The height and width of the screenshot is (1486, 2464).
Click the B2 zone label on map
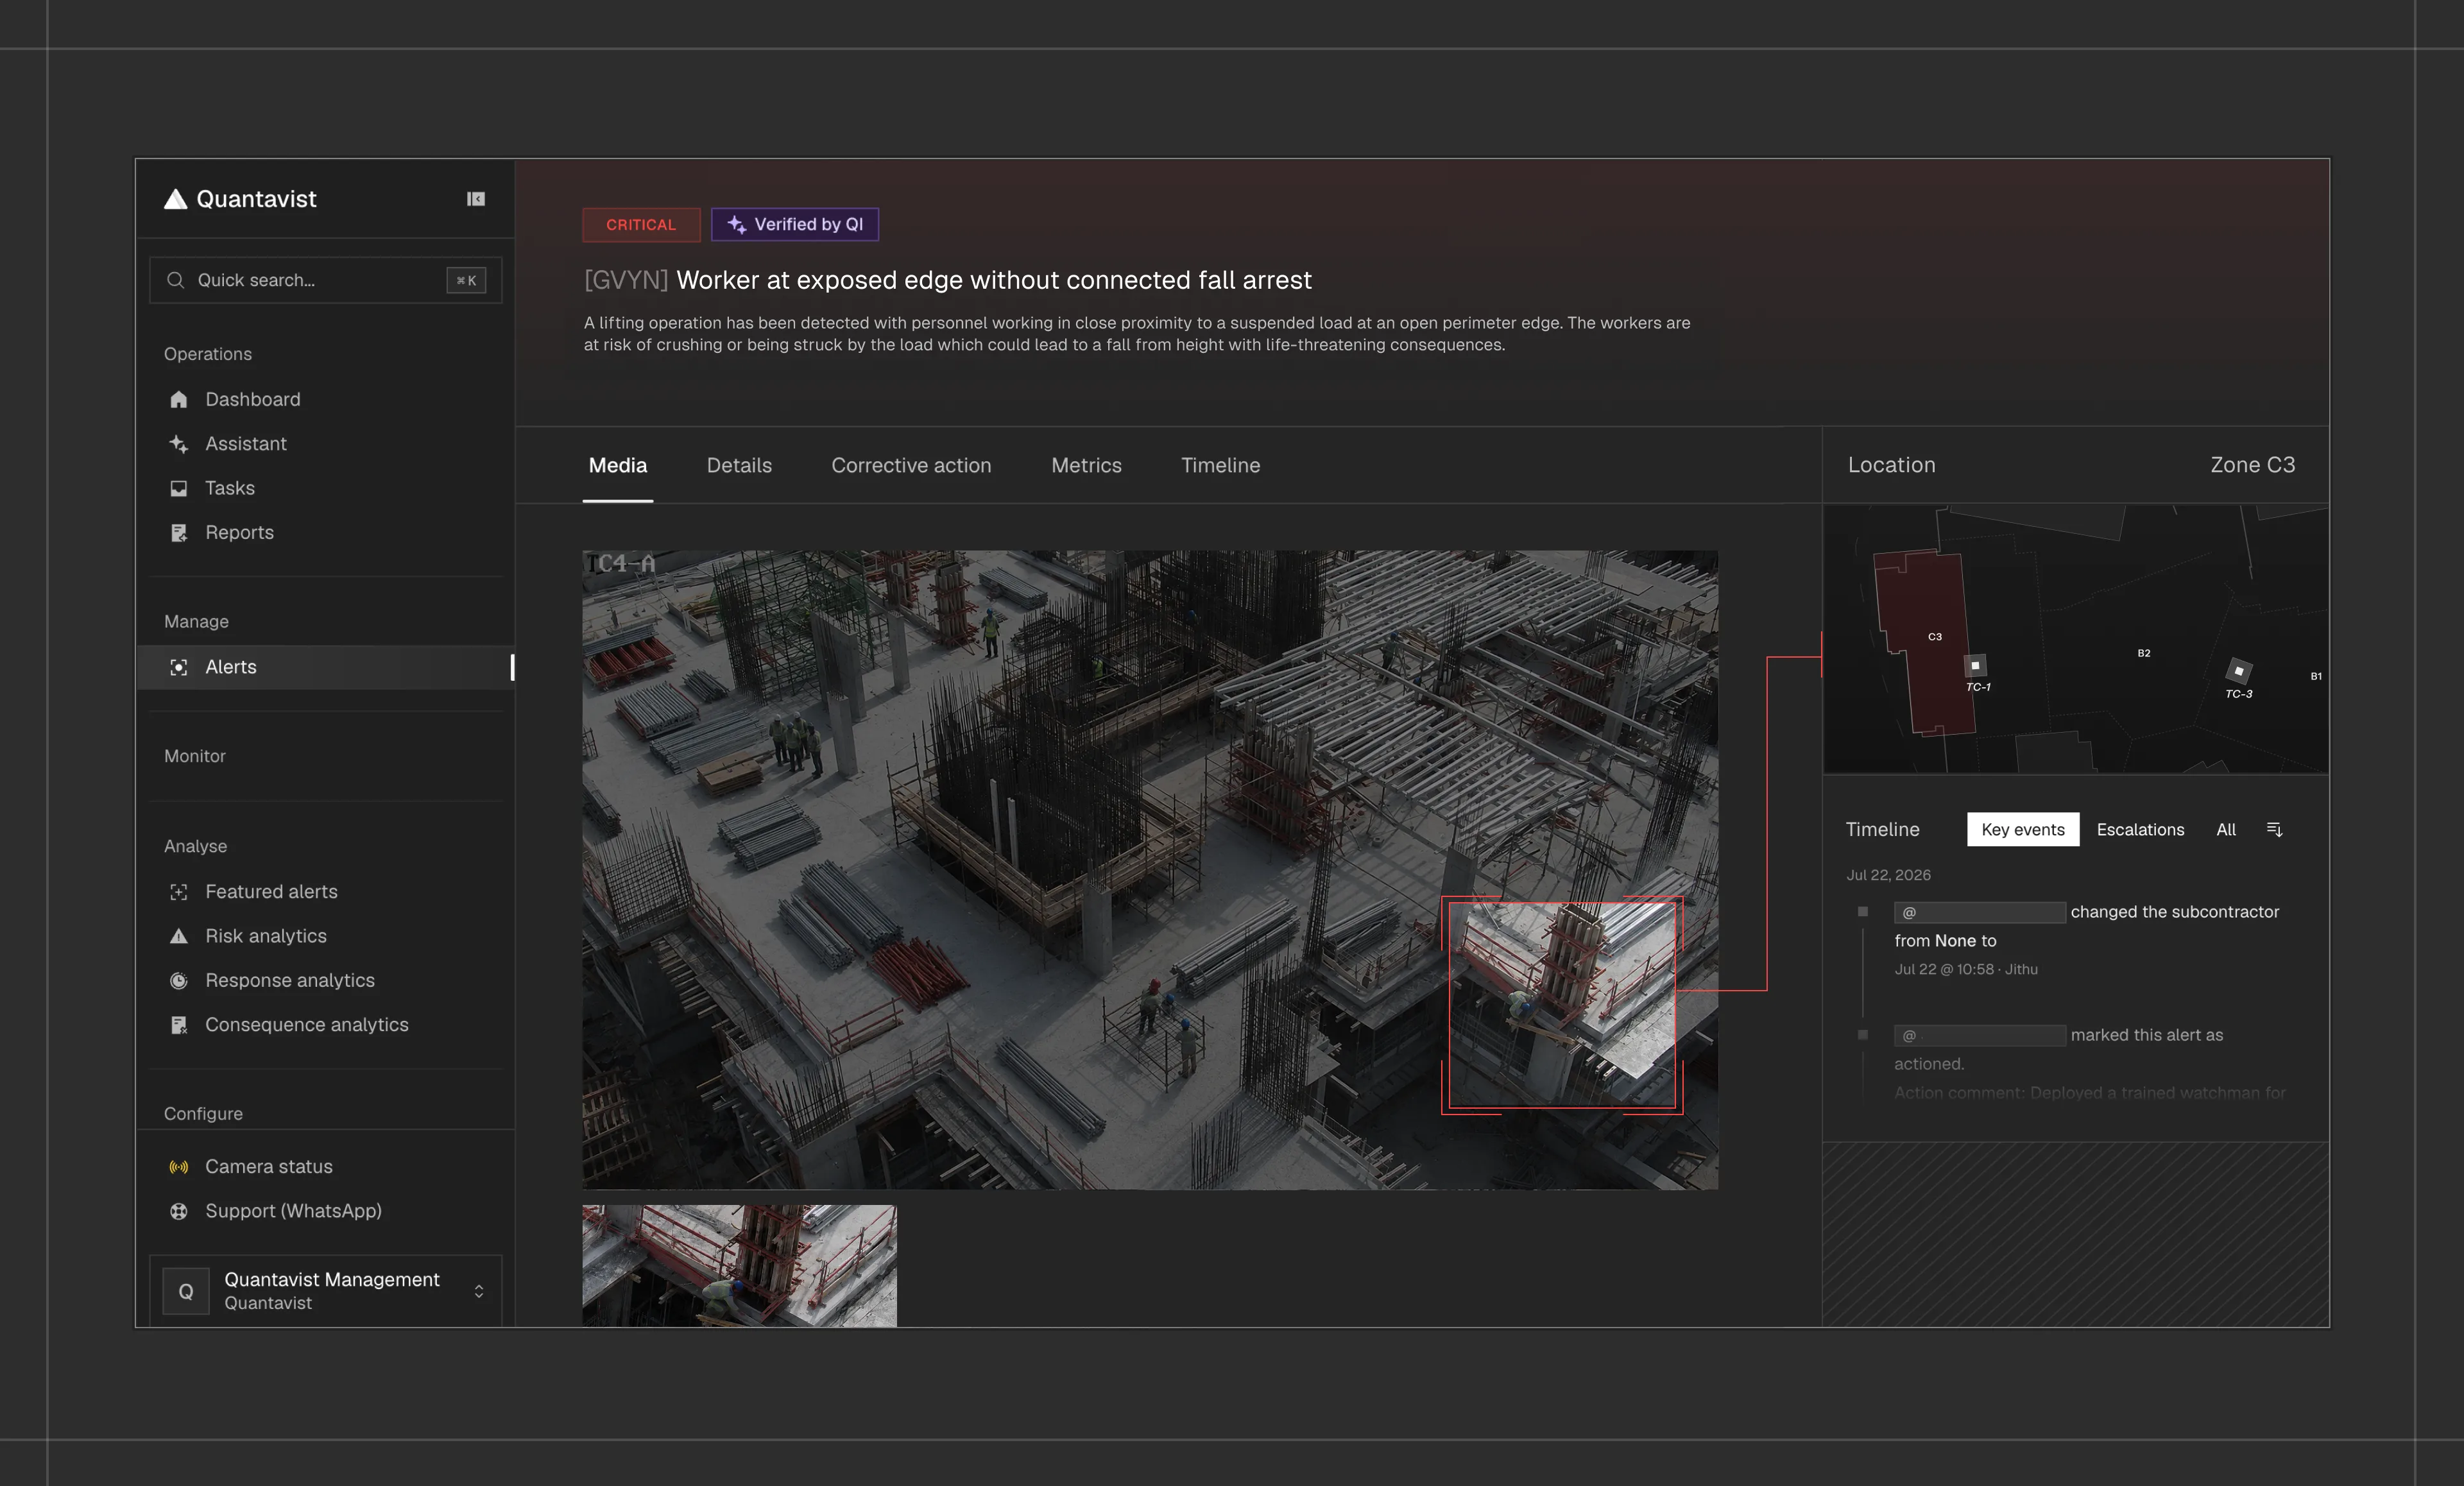(2143, 653)
